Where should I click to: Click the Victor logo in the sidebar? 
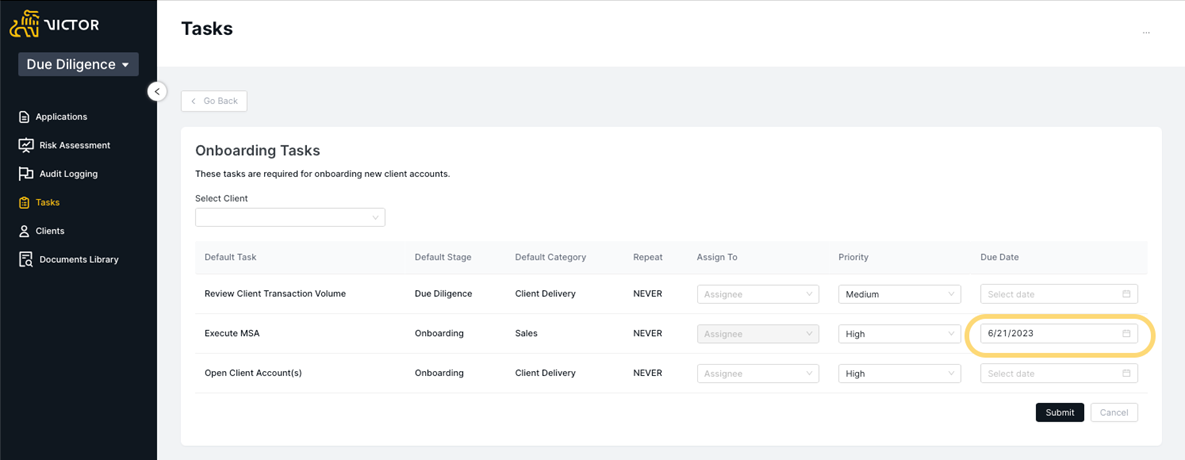click(x=54, y=24)
